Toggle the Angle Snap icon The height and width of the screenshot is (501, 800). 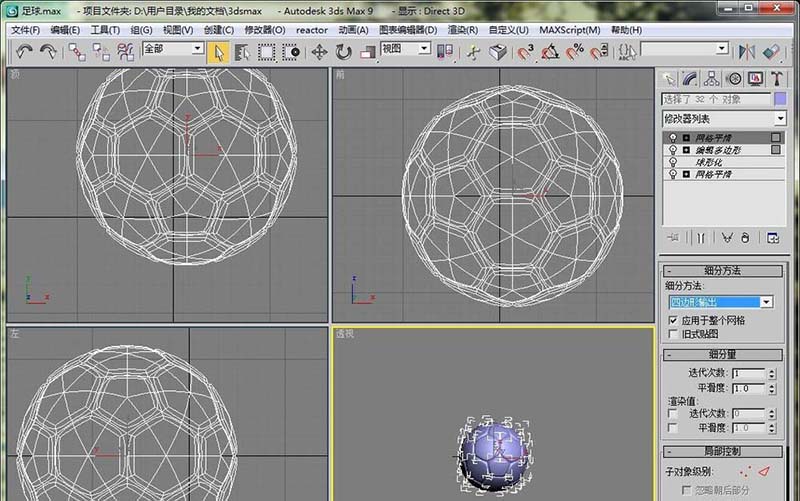tap(550, 52)
